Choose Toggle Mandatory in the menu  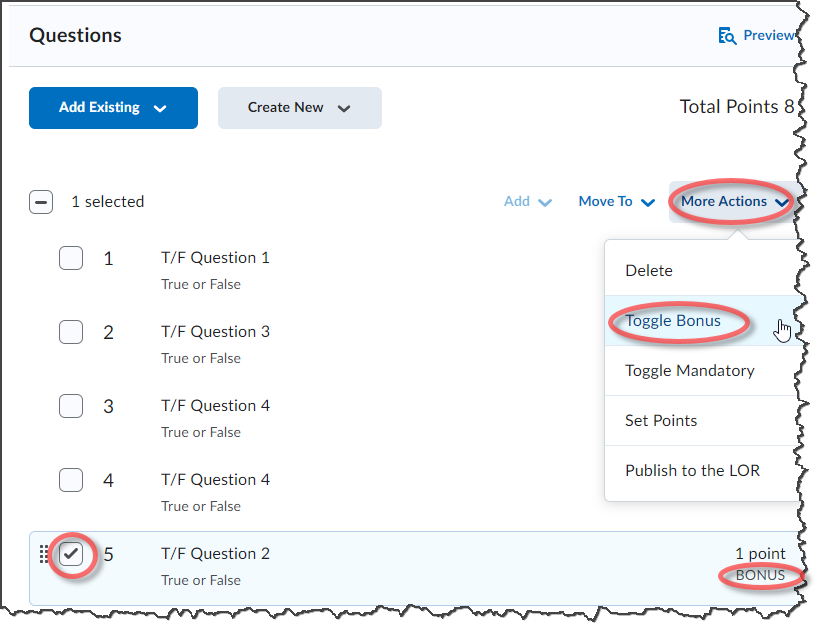tap(689, 371)
